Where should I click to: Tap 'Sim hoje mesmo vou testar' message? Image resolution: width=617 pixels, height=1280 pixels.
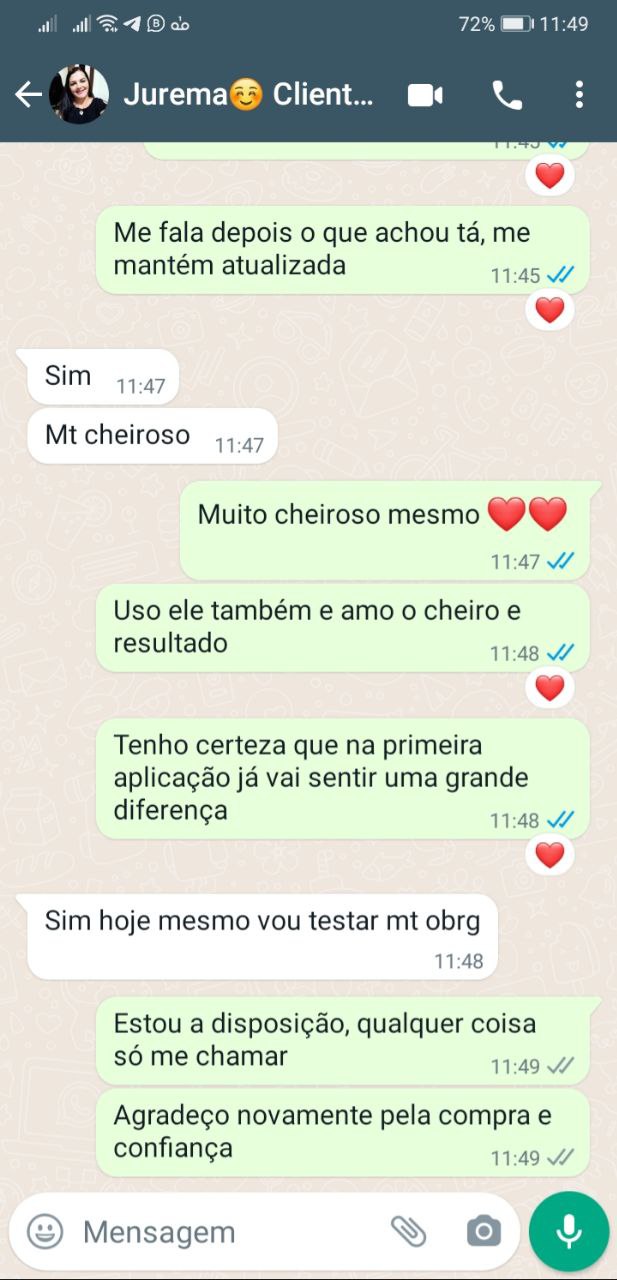point(262,937)
